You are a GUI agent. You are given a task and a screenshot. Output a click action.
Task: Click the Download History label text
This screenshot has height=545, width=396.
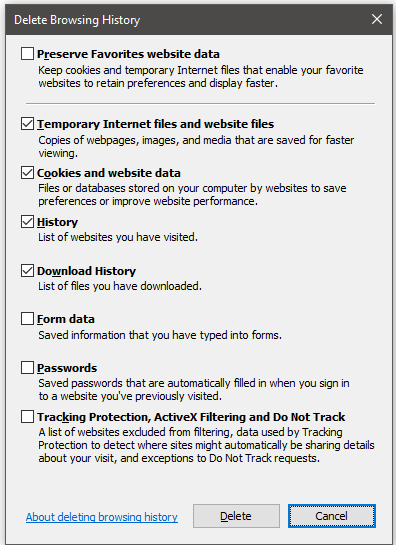[87, 271]
